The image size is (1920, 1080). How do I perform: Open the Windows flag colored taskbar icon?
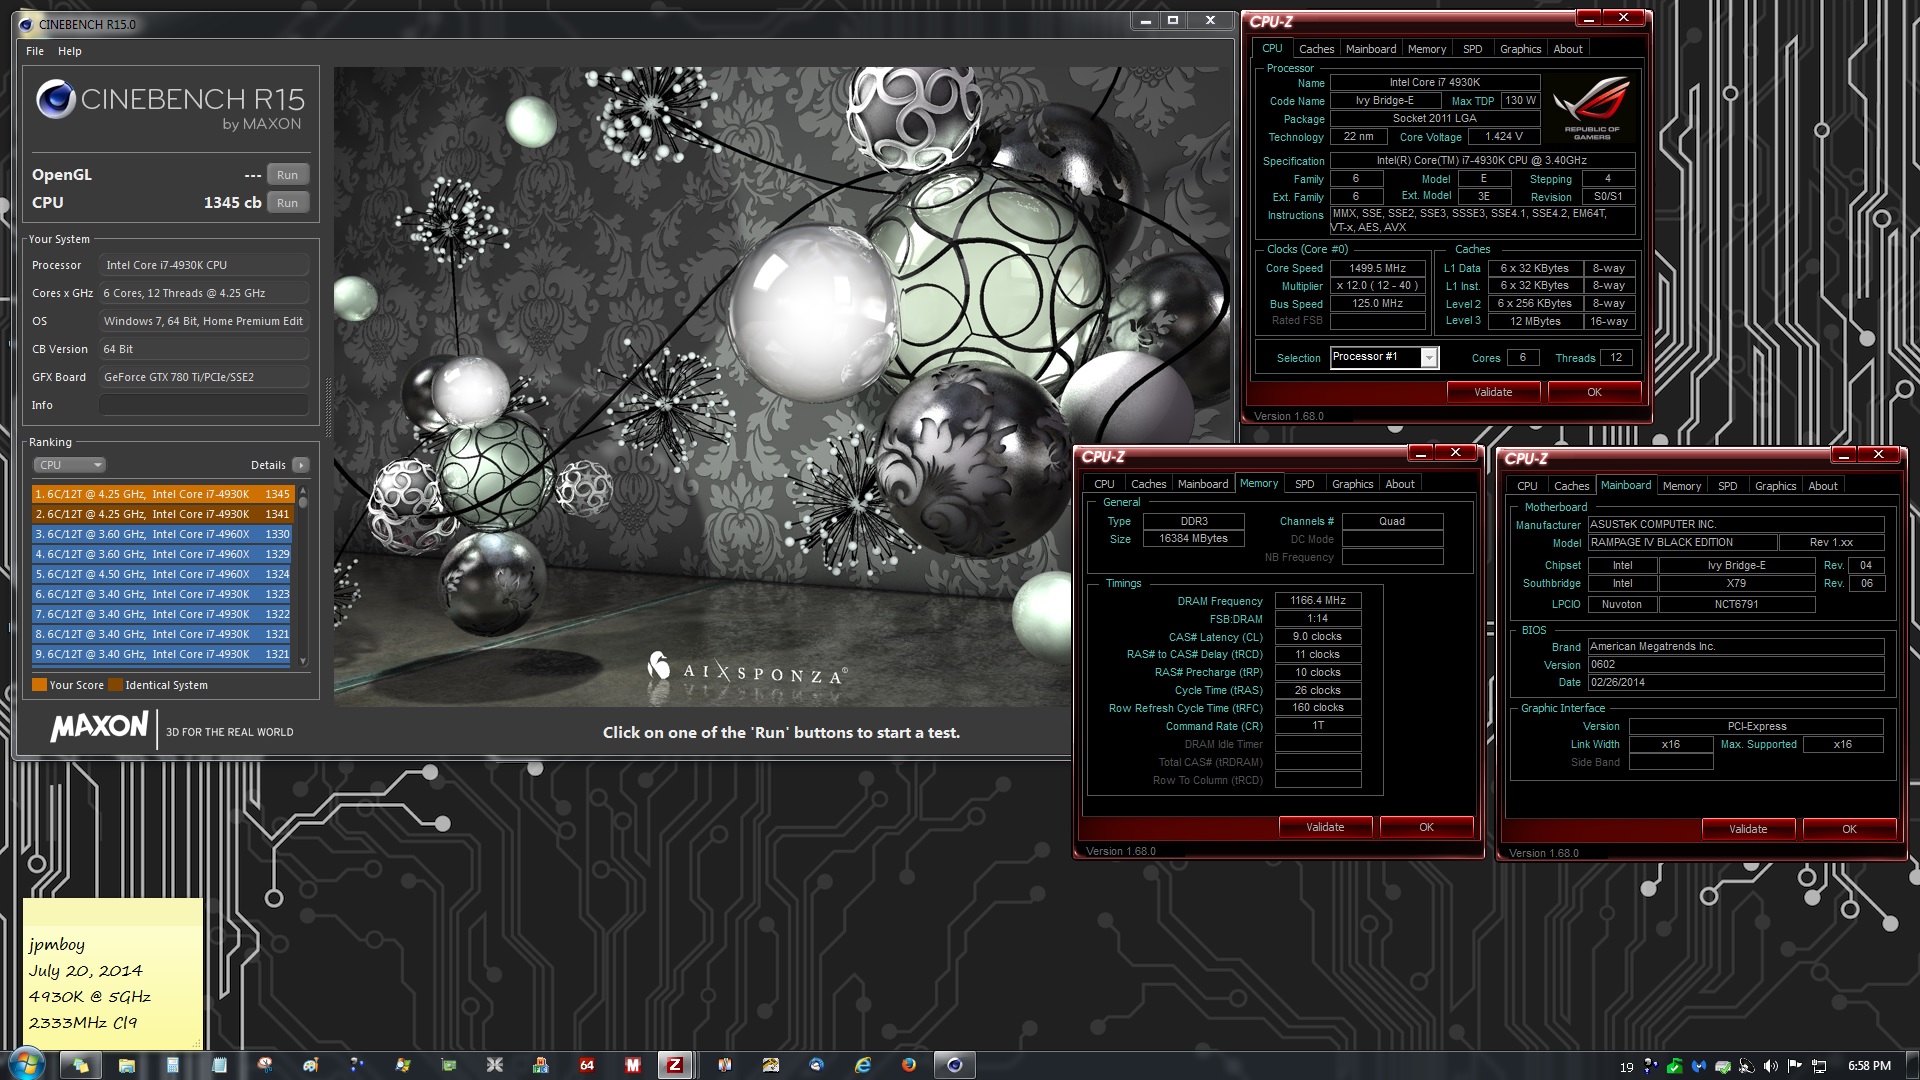pyautogui.click(x=403, y=1065)
